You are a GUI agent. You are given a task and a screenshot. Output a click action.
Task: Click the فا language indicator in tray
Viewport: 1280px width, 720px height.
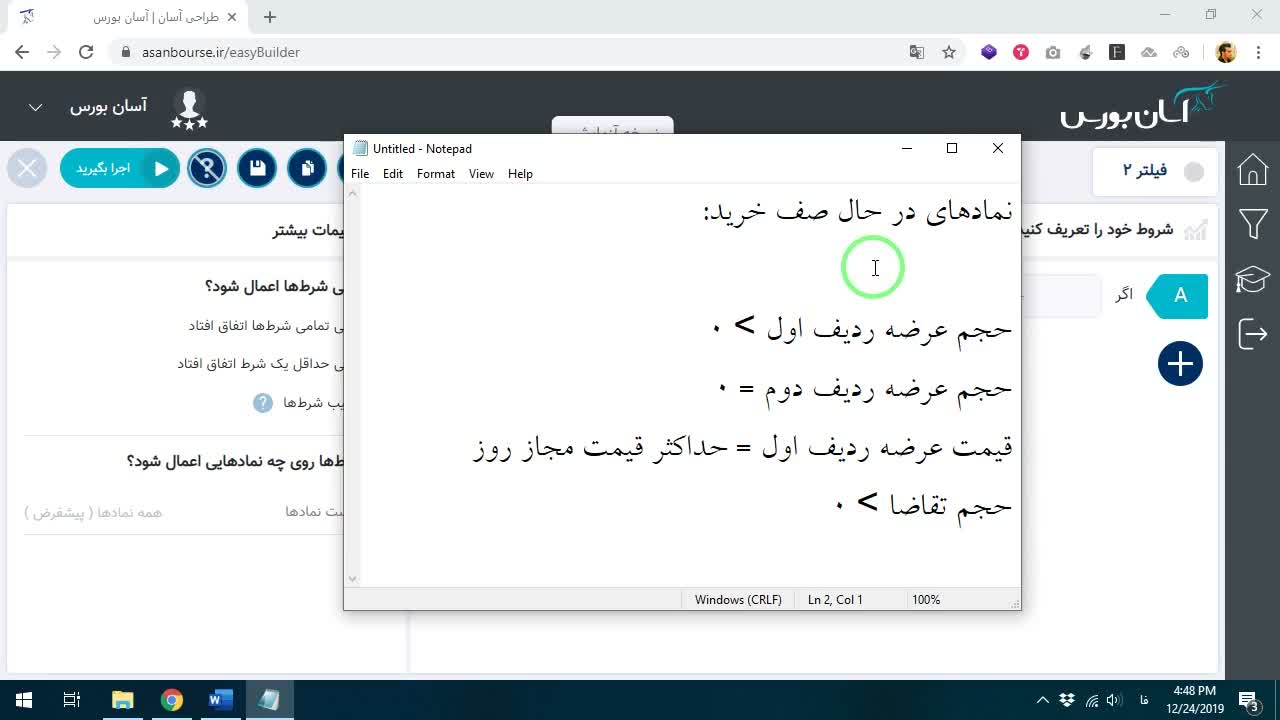1144,700
